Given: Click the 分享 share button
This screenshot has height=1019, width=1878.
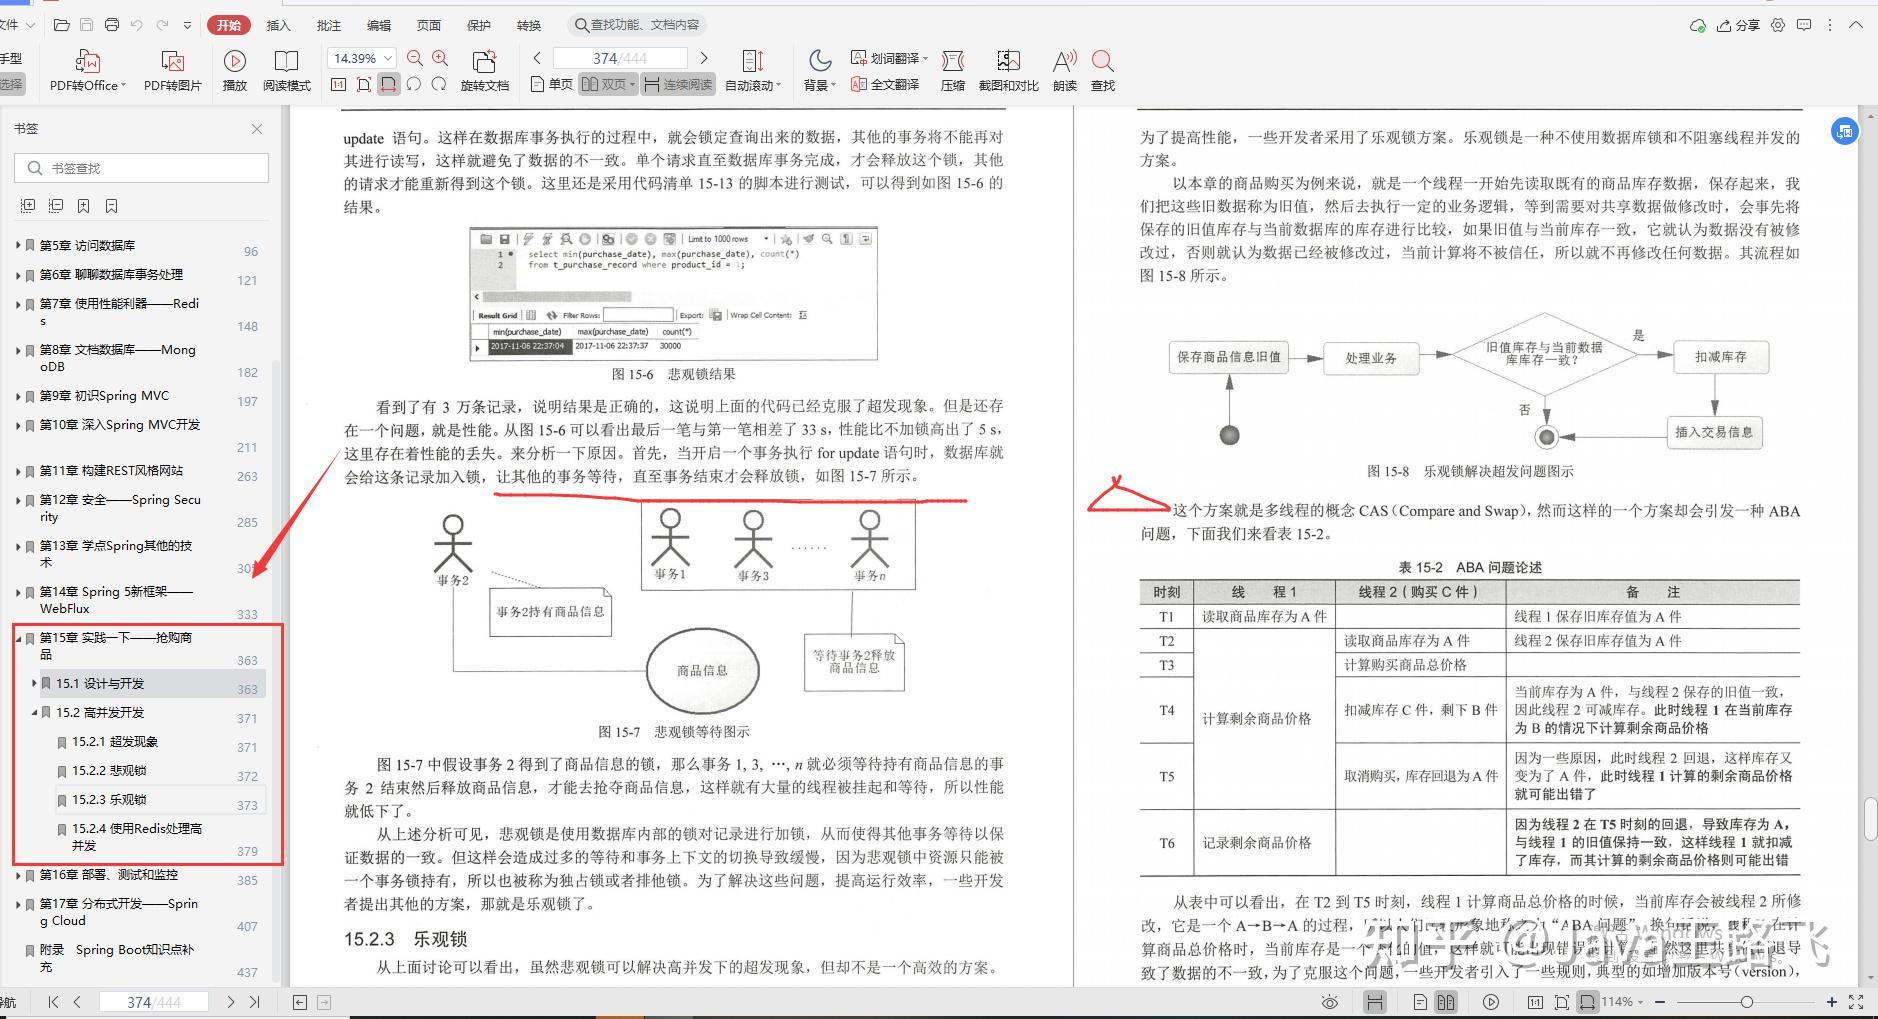Looking at the screenshot, I should tap(1738, 25).
